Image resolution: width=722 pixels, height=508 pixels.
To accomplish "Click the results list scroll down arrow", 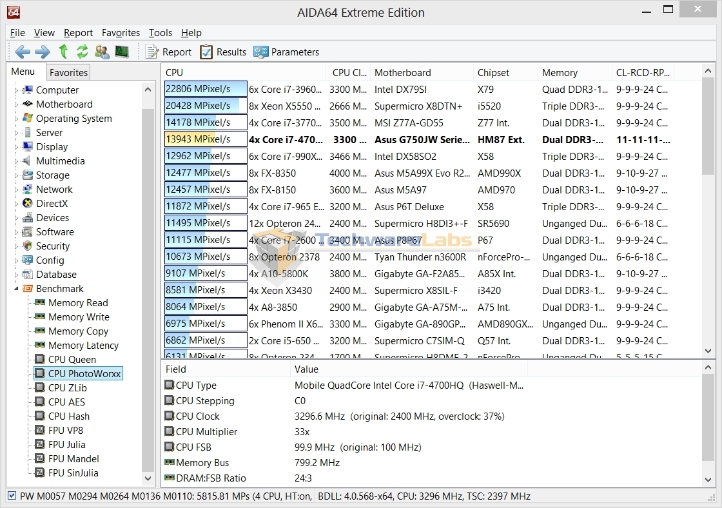I will click(x=708, y=351).
